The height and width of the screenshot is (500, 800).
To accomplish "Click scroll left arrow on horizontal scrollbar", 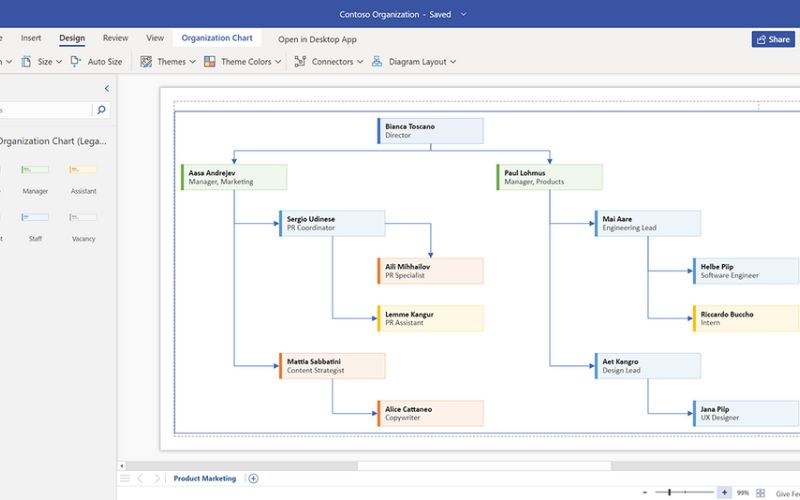I will [x=121, y=466].
